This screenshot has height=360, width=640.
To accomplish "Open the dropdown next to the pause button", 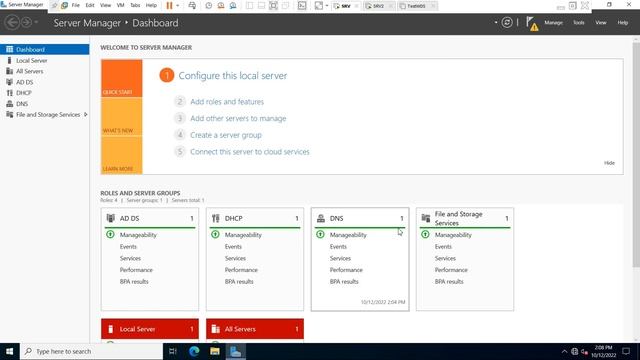I will 178,6.
